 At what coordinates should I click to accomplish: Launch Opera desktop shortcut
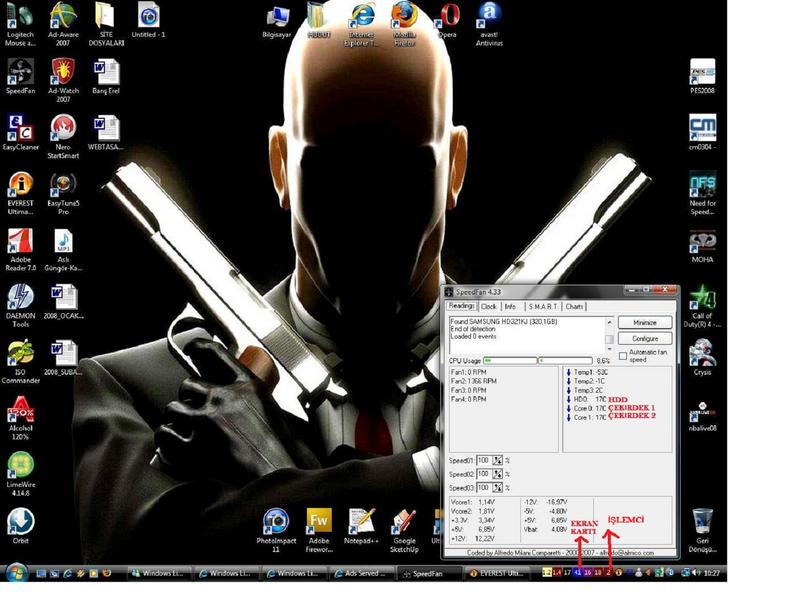click(x=447, y=20)
